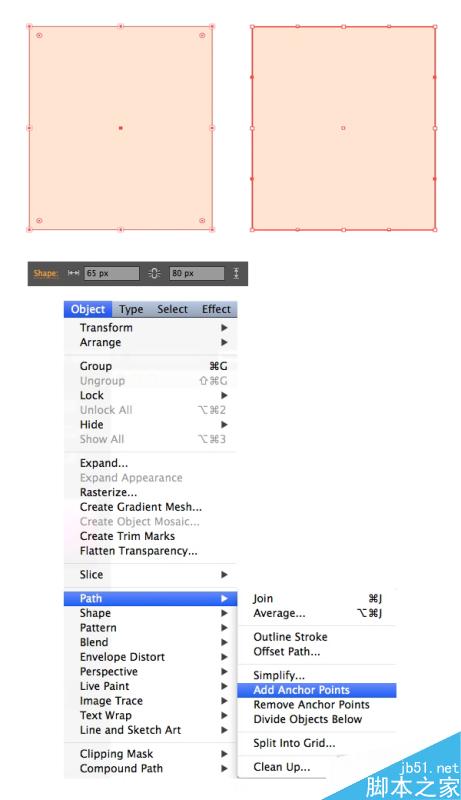
Task: Click the top-right anchor point of right rectangle
Action: [435, 27]
